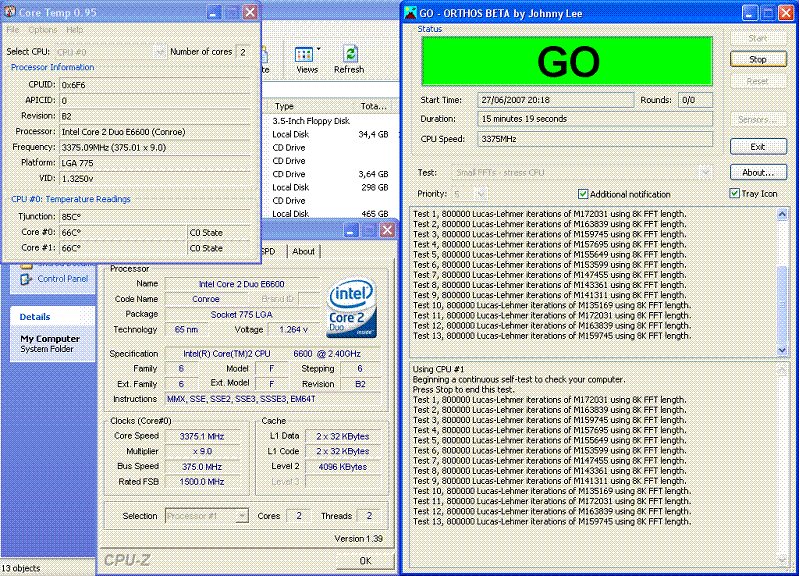Open the File menu in Core Temp
Image resolution: width=799 pixels, height=576 pixels.
(13, 30)
